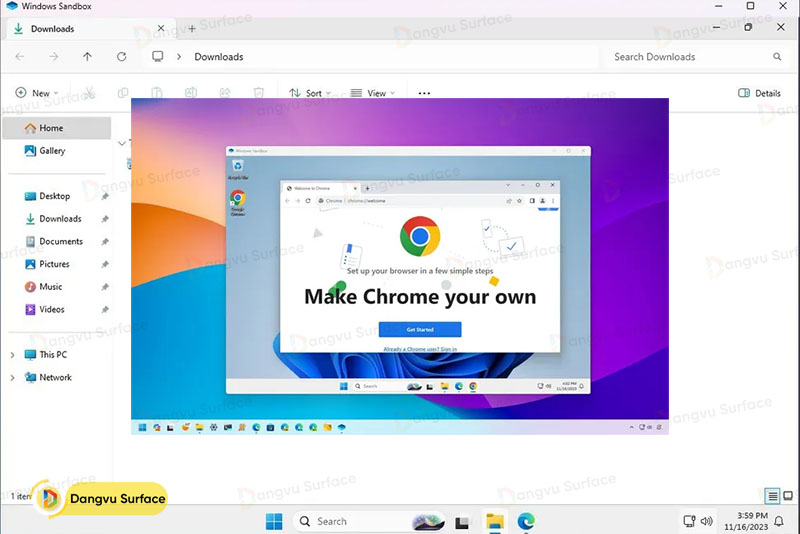Unpin Downloads from Quick access
This screenshot has width=800, height=534.
(x=105, y=219)
